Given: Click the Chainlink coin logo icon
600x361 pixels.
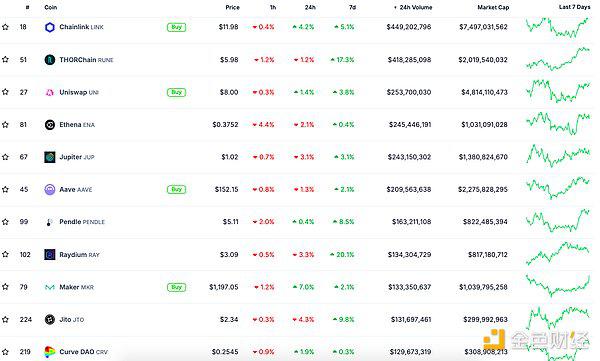Looking at the screenshot, I should click(50, 27).
